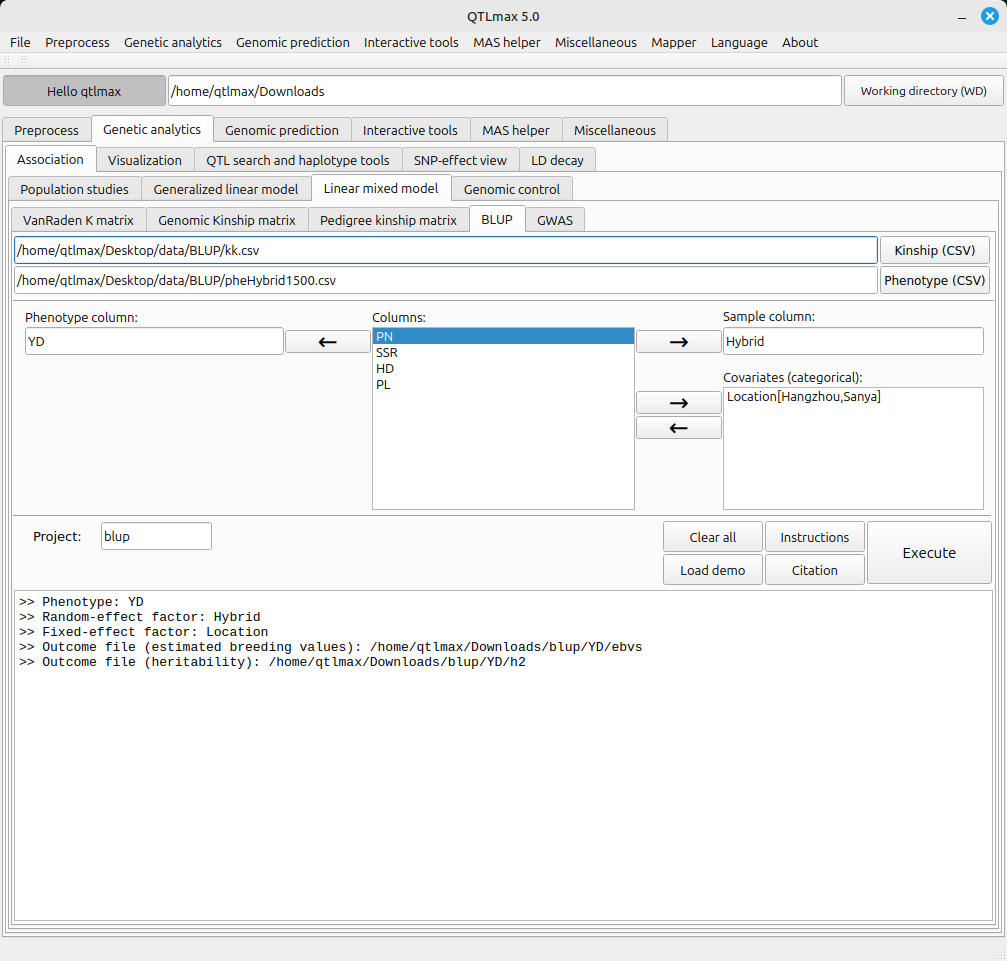Screen dimensions: 1007x961
Task: Click right arrow to add categorical covariate
Action: (x=678, y=403)
